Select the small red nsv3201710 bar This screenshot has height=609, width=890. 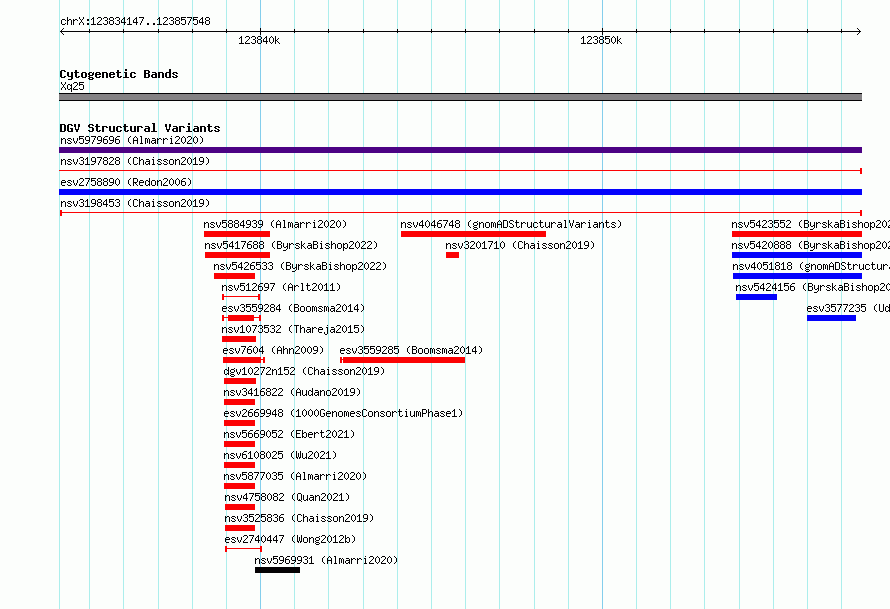[452, 255]
